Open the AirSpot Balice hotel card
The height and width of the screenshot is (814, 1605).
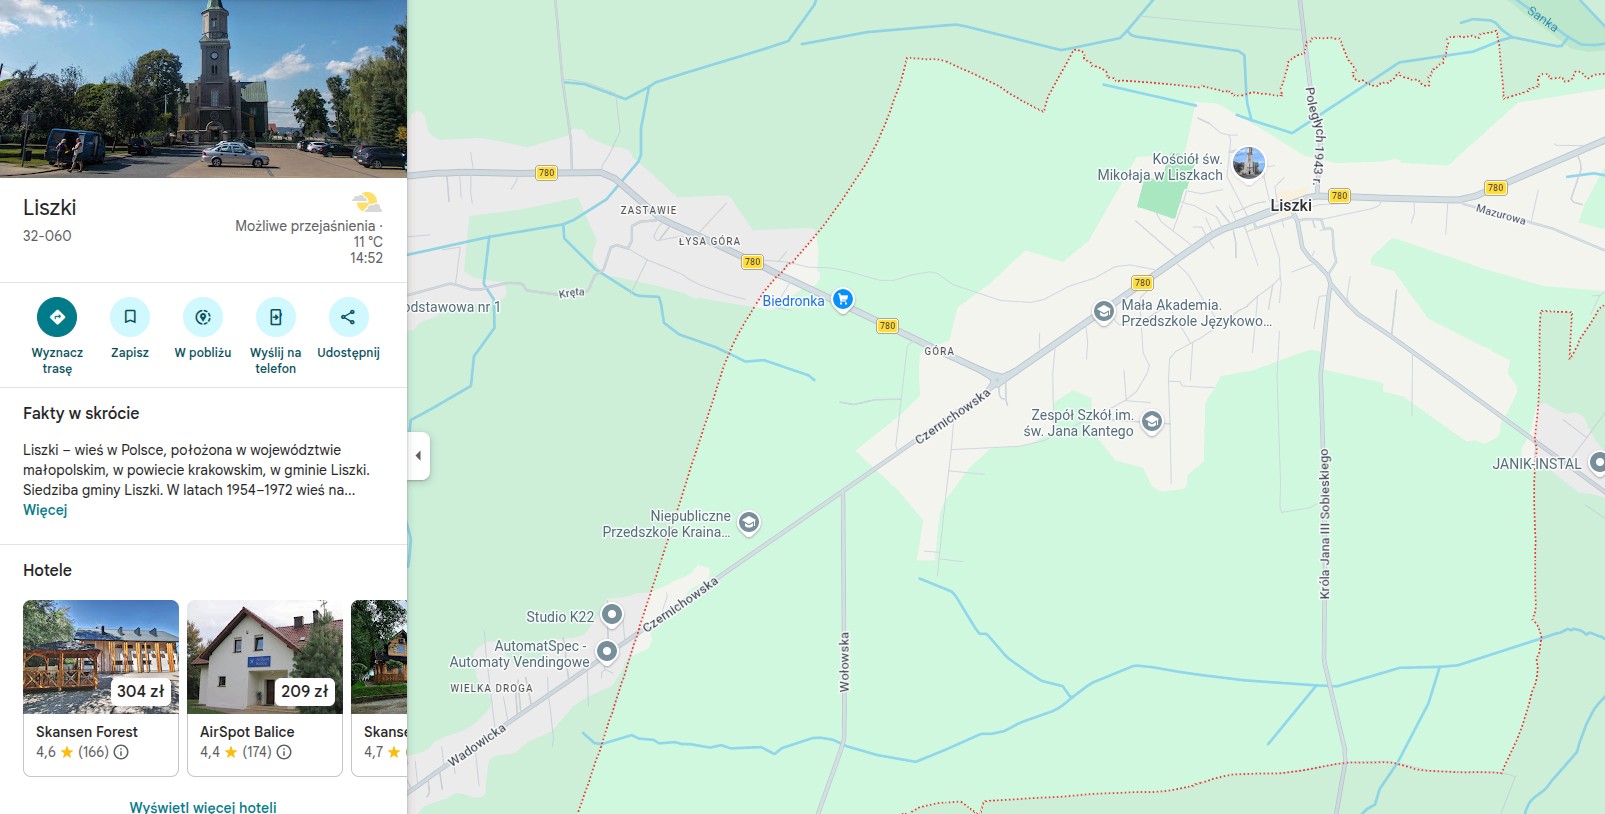265,688
